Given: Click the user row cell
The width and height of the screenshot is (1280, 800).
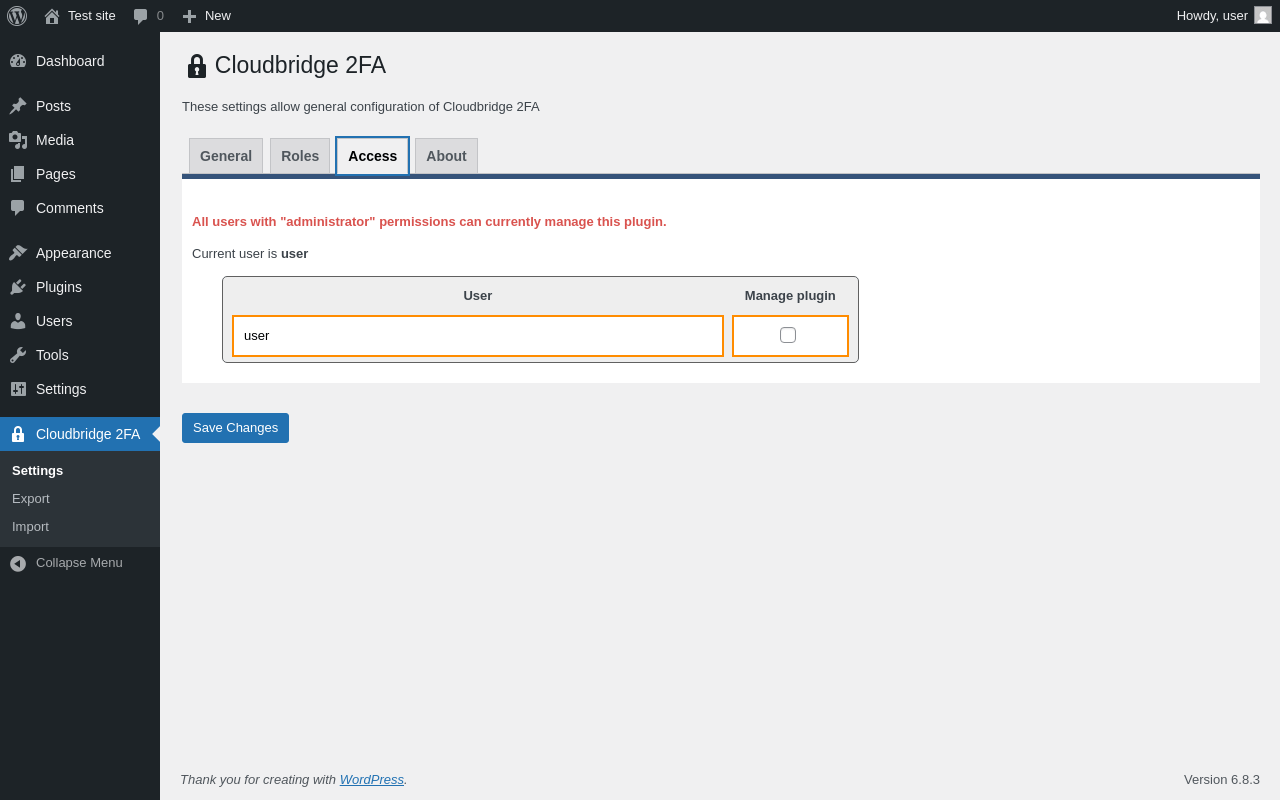Looking at the screenshot, I should coord(478,336).
